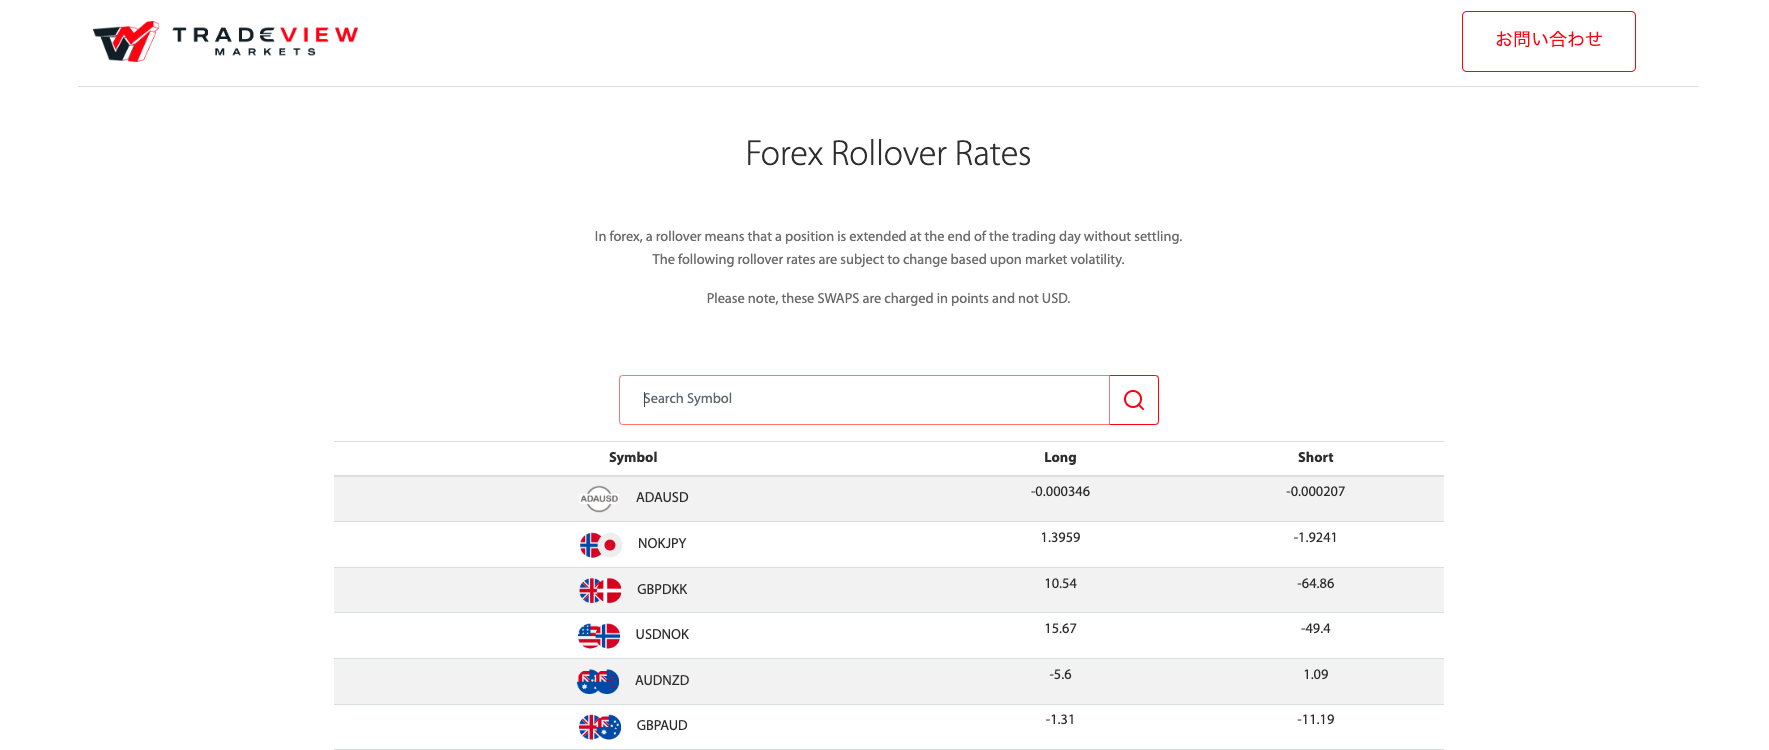Click GBPAUD short value -11.19
The image size is (1769, 750).
(x=1316, y=719)
